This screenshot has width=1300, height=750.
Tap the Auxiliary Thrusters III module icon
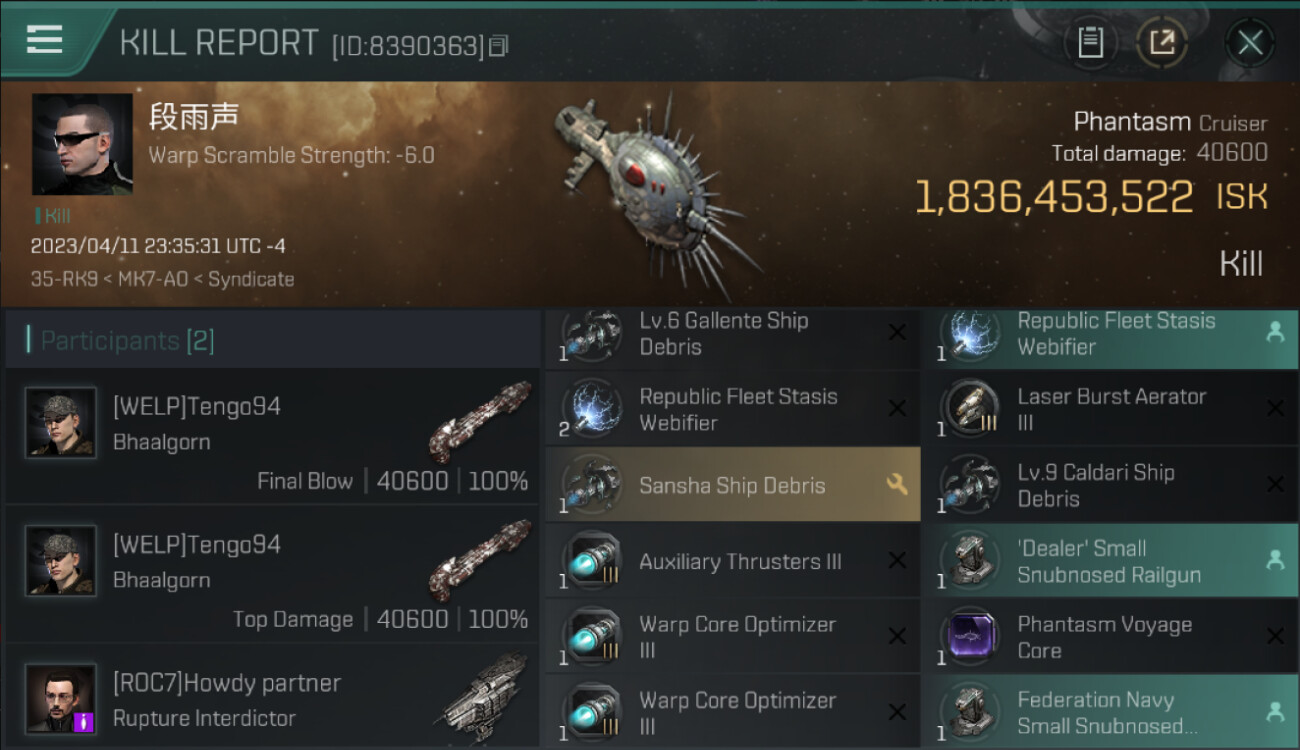(591, 561)
